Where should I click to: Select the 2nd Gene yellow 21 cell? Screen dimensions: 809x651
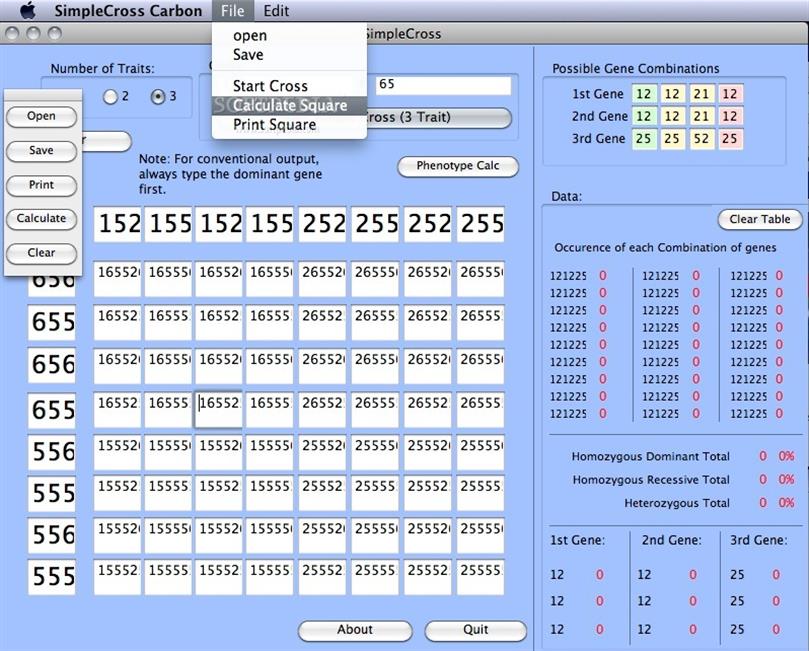701,116
